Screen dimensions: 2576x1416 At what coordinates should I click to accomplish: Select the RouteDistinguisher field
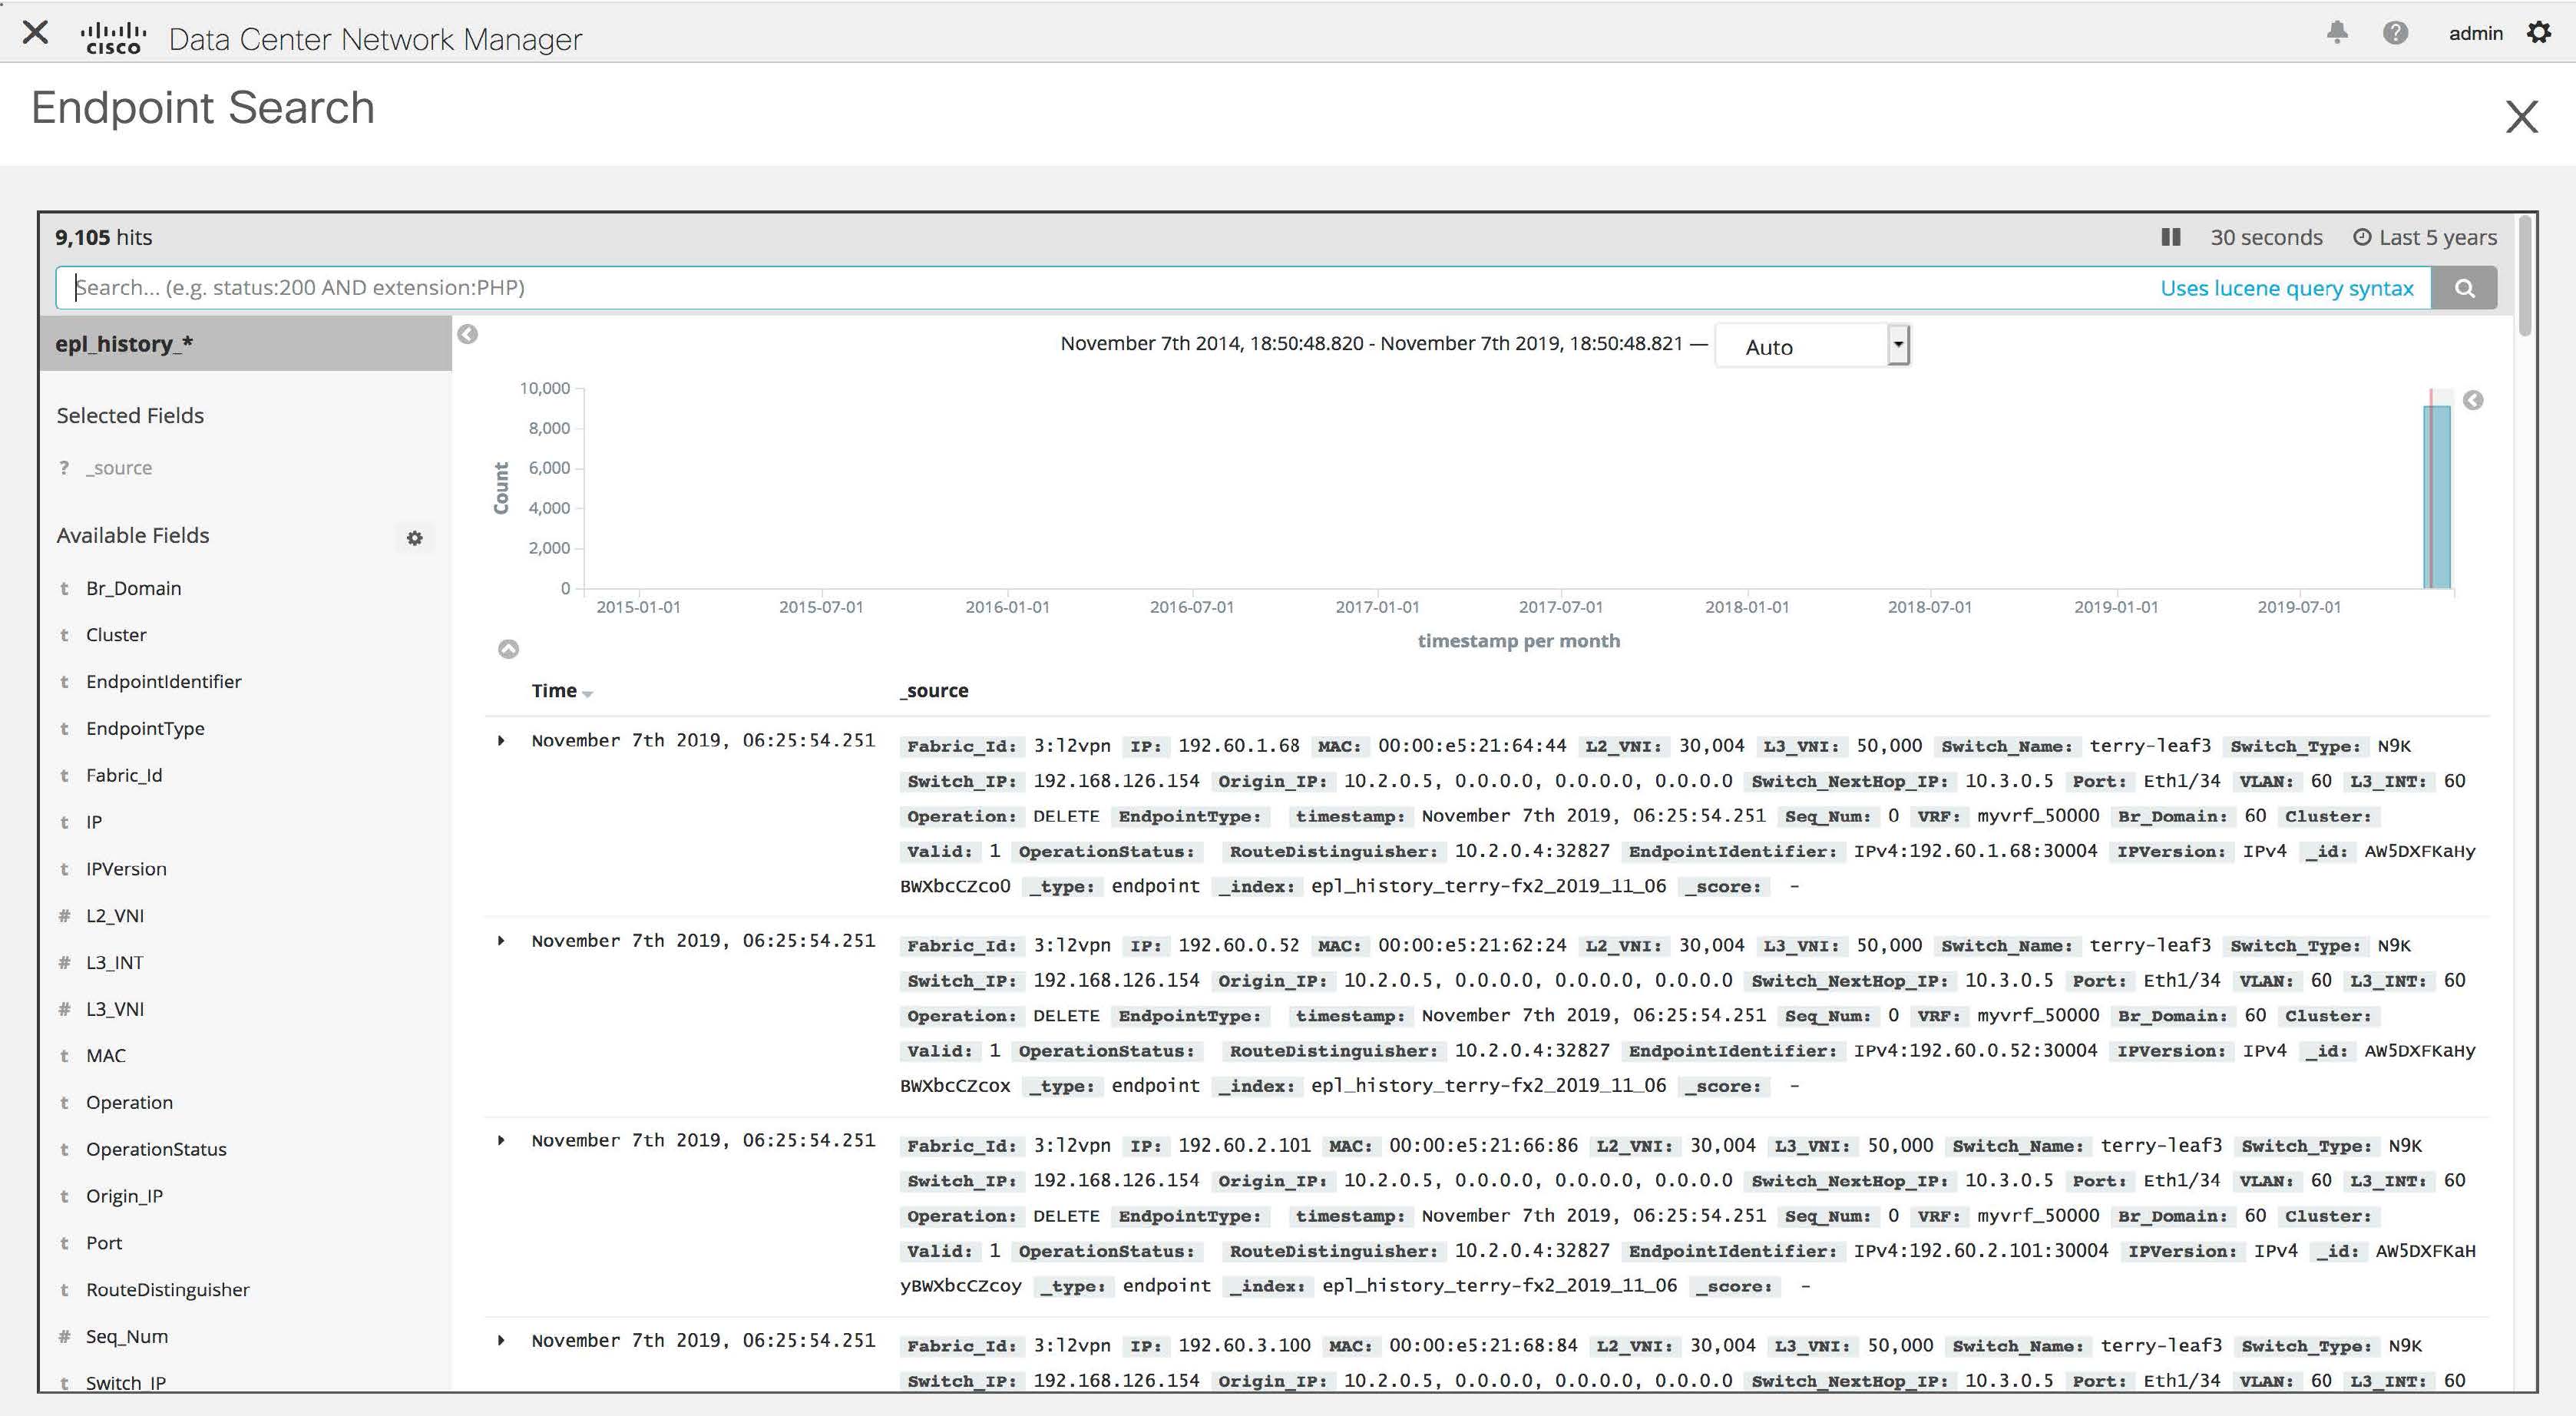[168, 1290]
